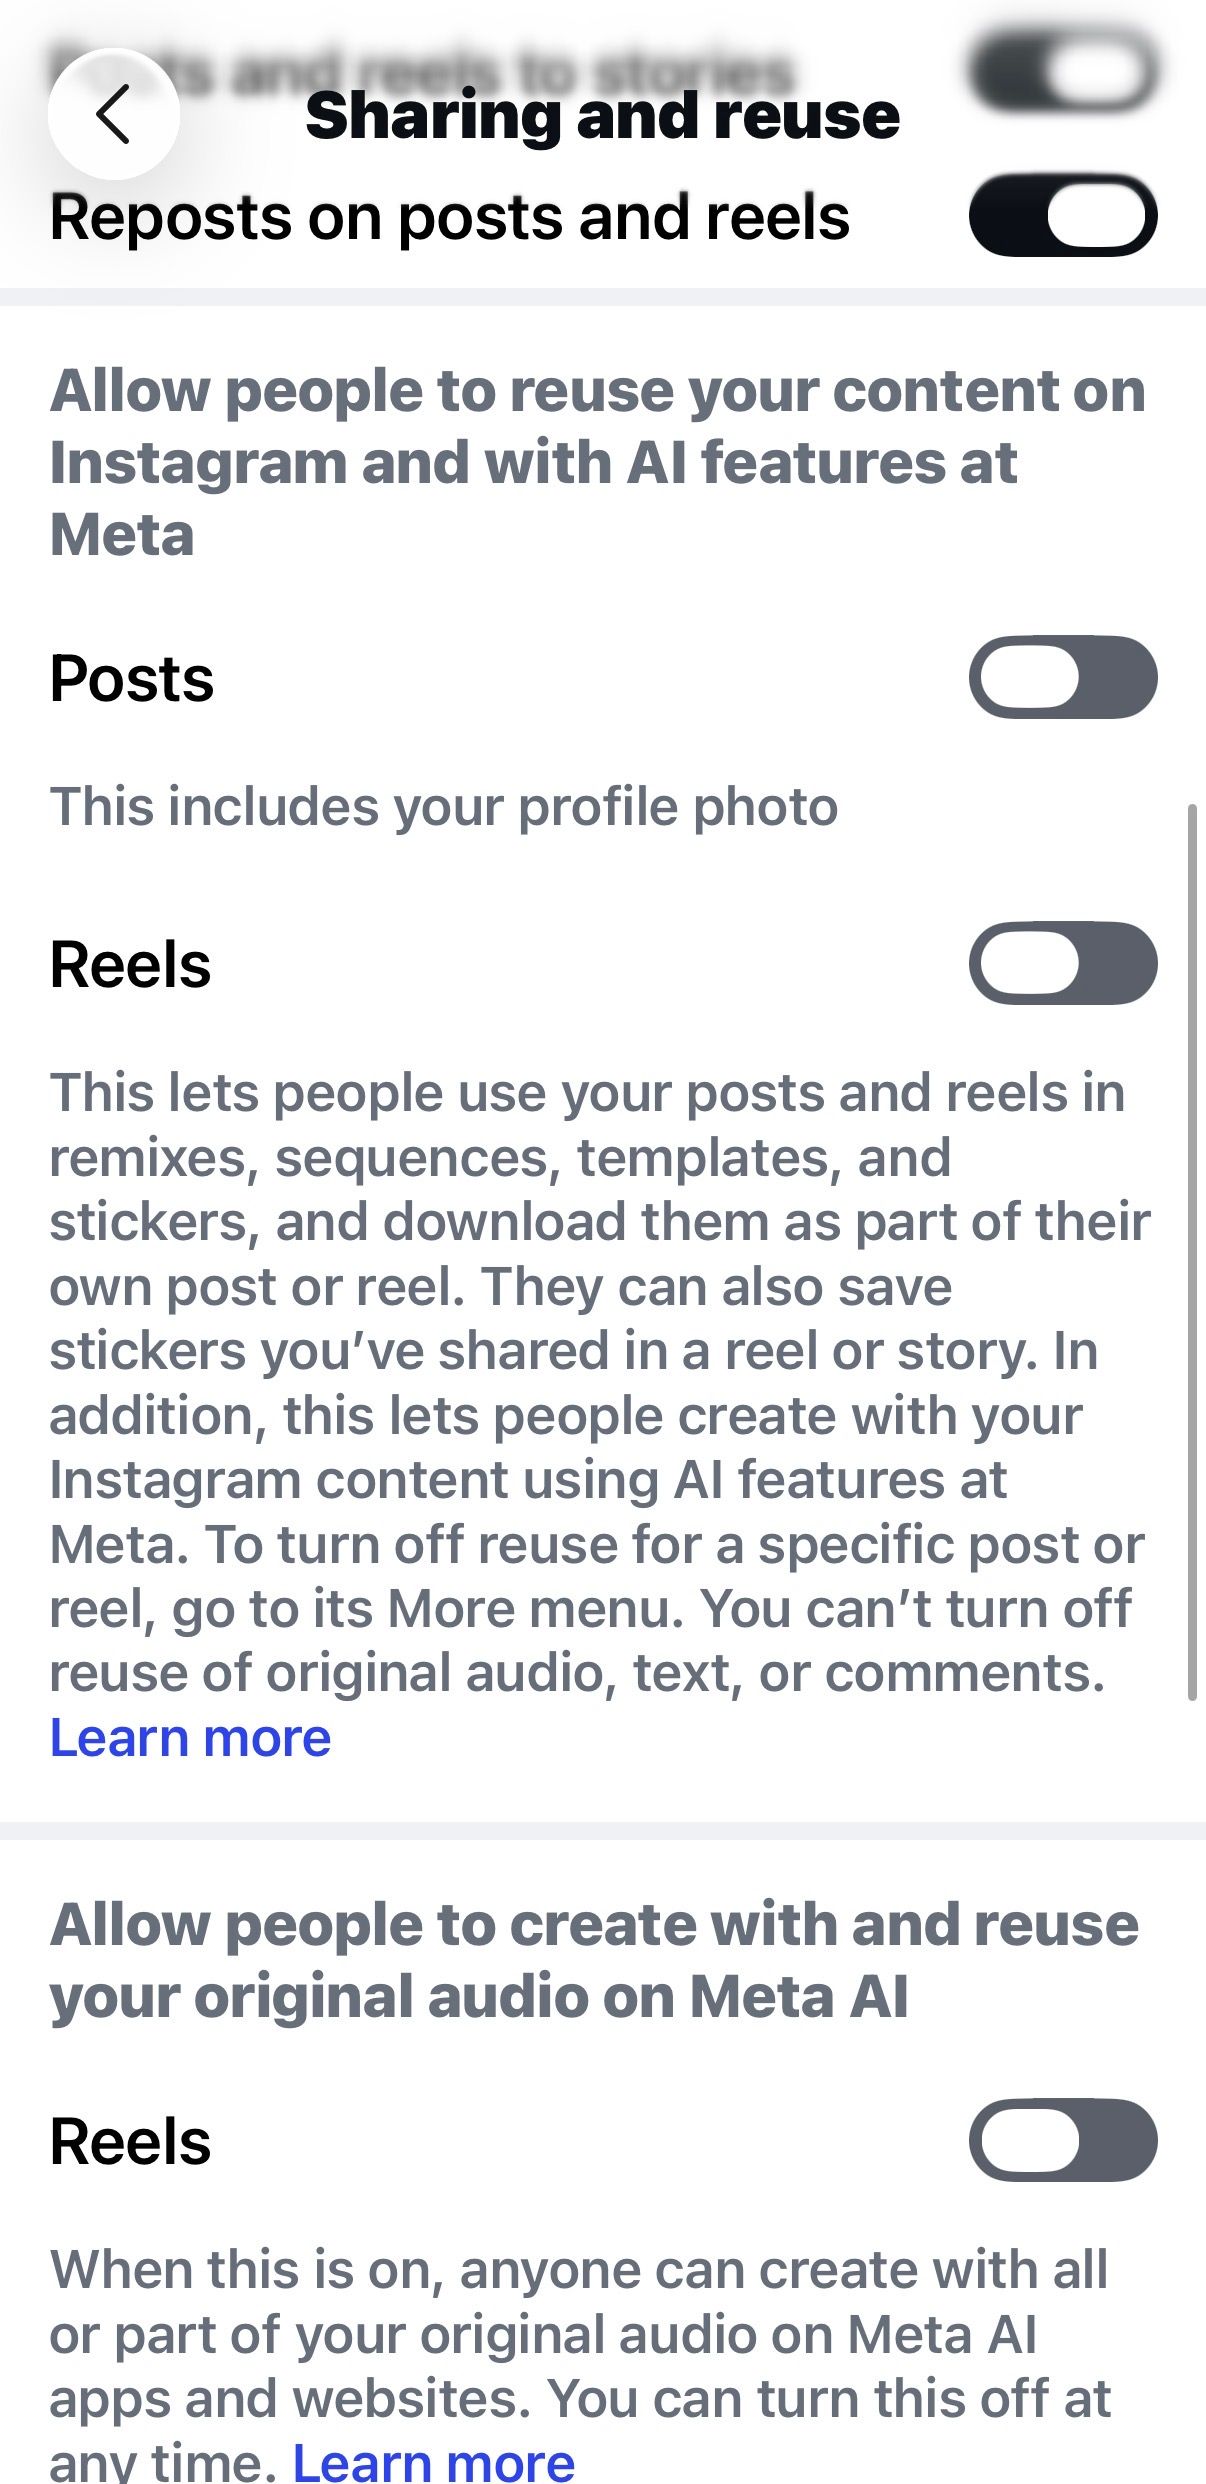The width and height of the screenshot is (1206, 2484).
Task: Enable the Posts reuse toggle
Action: pyautogui.click(x=1063, y=677)
